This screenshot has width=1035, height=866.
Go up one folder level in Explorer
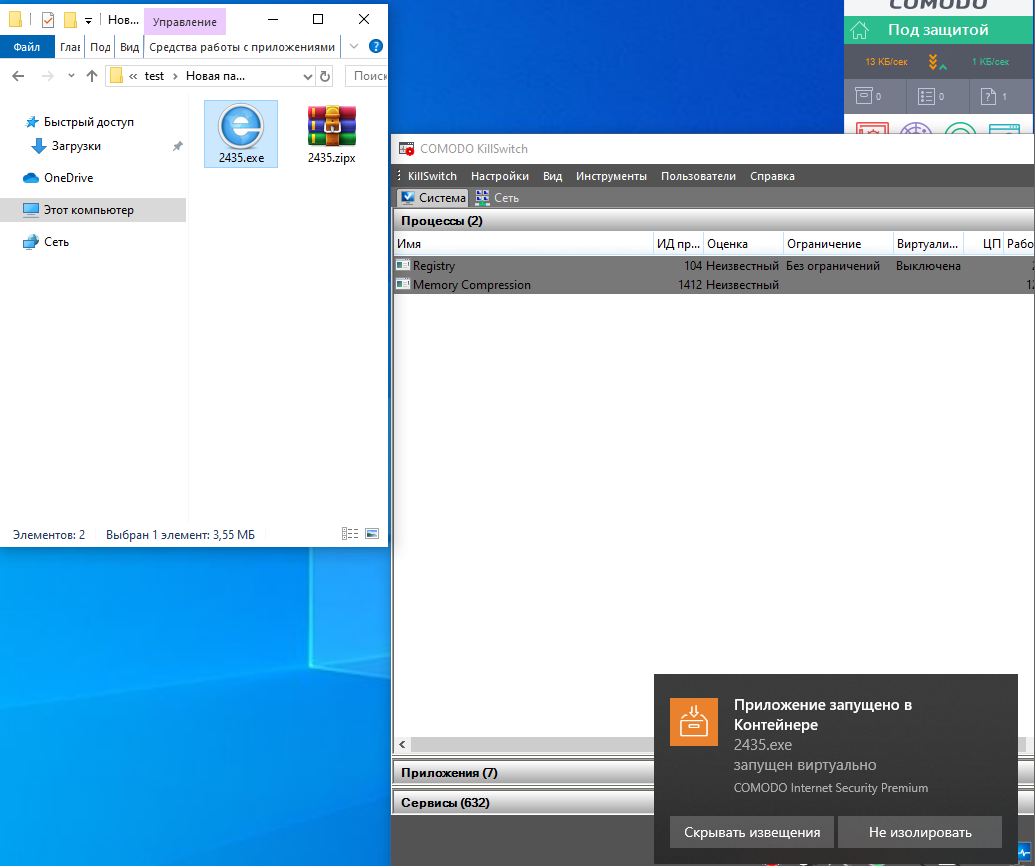coord(92,76)
